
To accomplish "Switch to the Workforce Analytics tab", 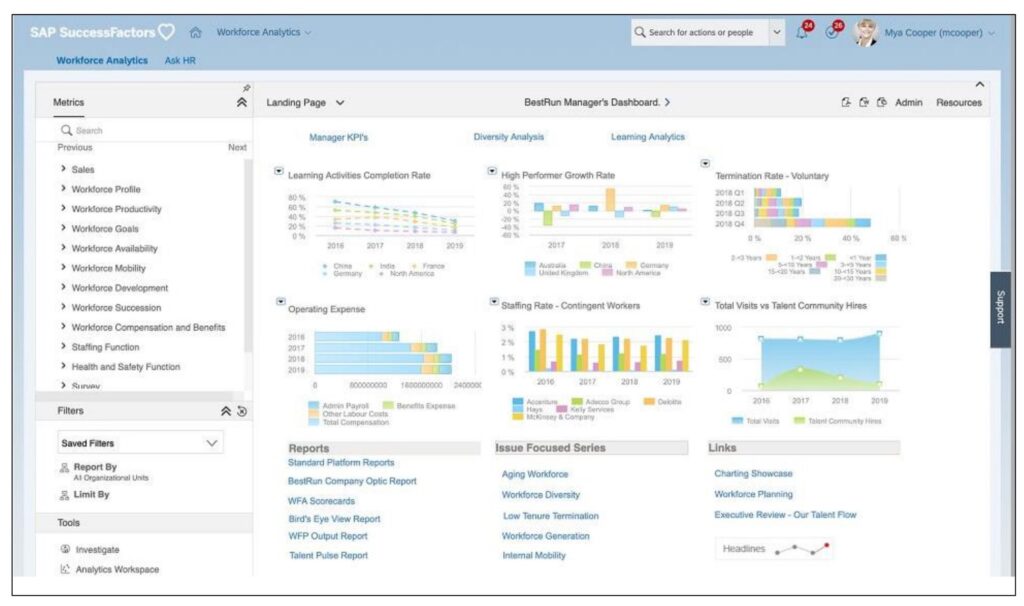I will click(x=102, y=60).
